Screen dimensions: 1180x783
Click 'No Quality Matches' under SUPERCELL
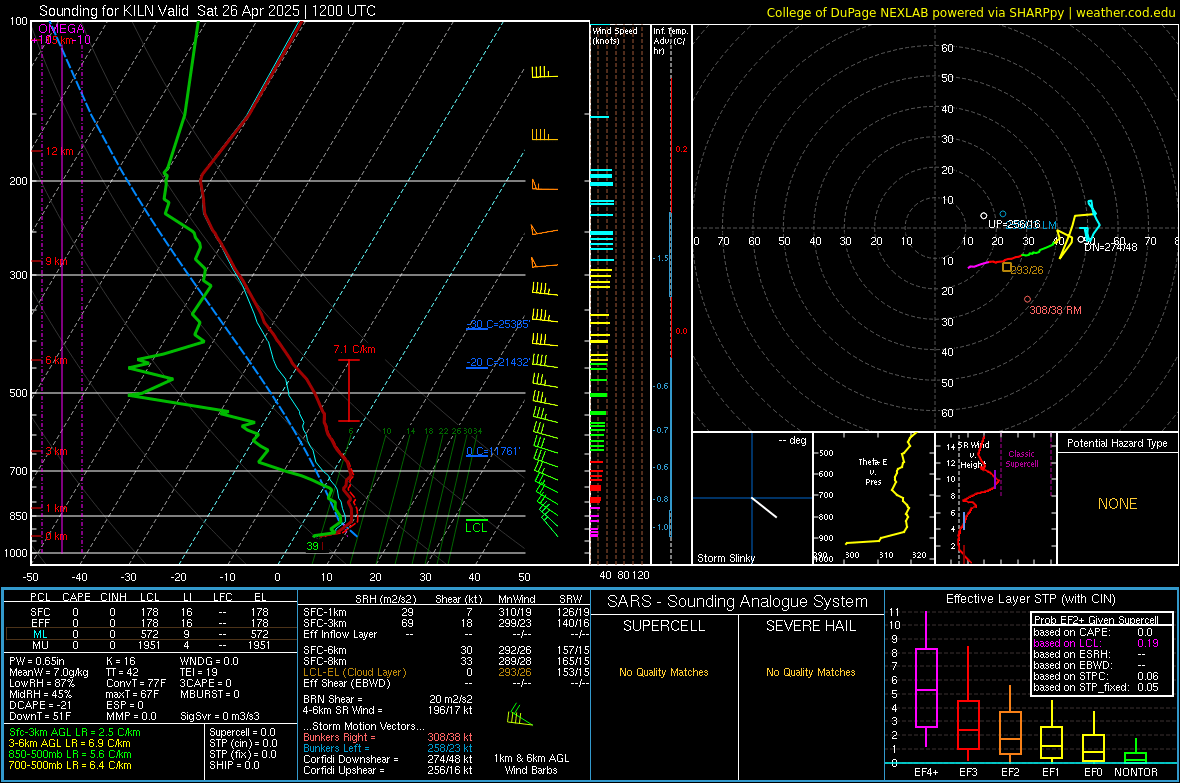664,672
